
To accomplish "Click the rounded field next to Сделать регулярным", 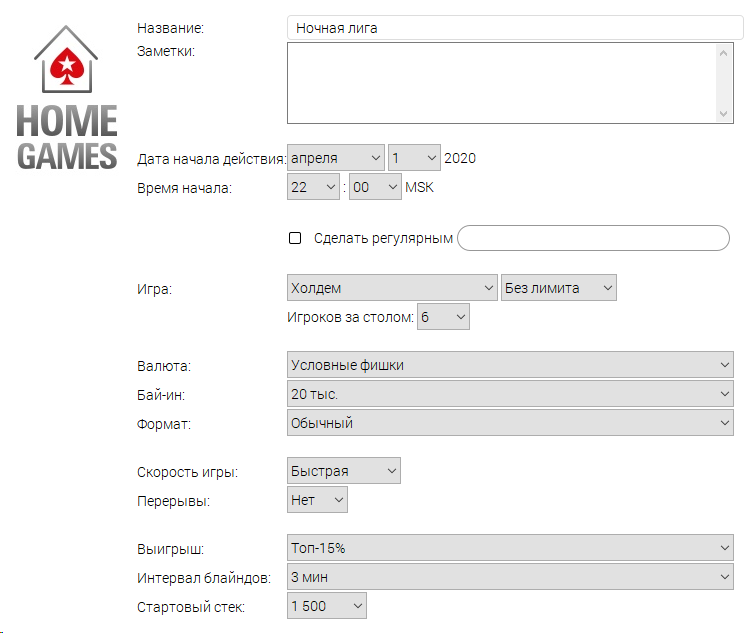I will coord(593,238).
